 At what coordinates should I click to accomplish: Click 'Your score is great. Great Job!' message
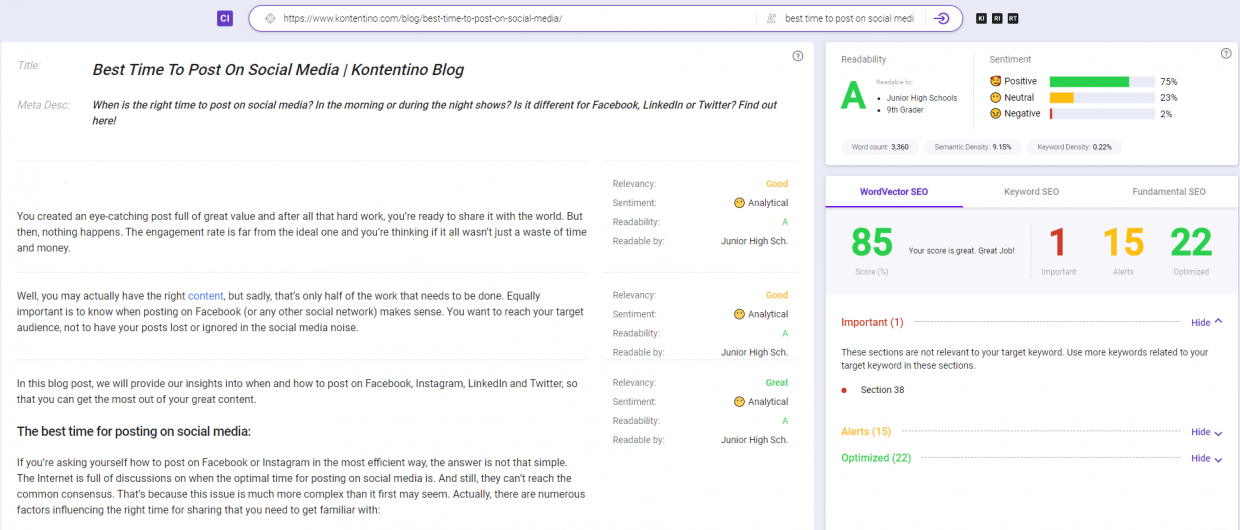pyautogui.click(x=961, y=250)
